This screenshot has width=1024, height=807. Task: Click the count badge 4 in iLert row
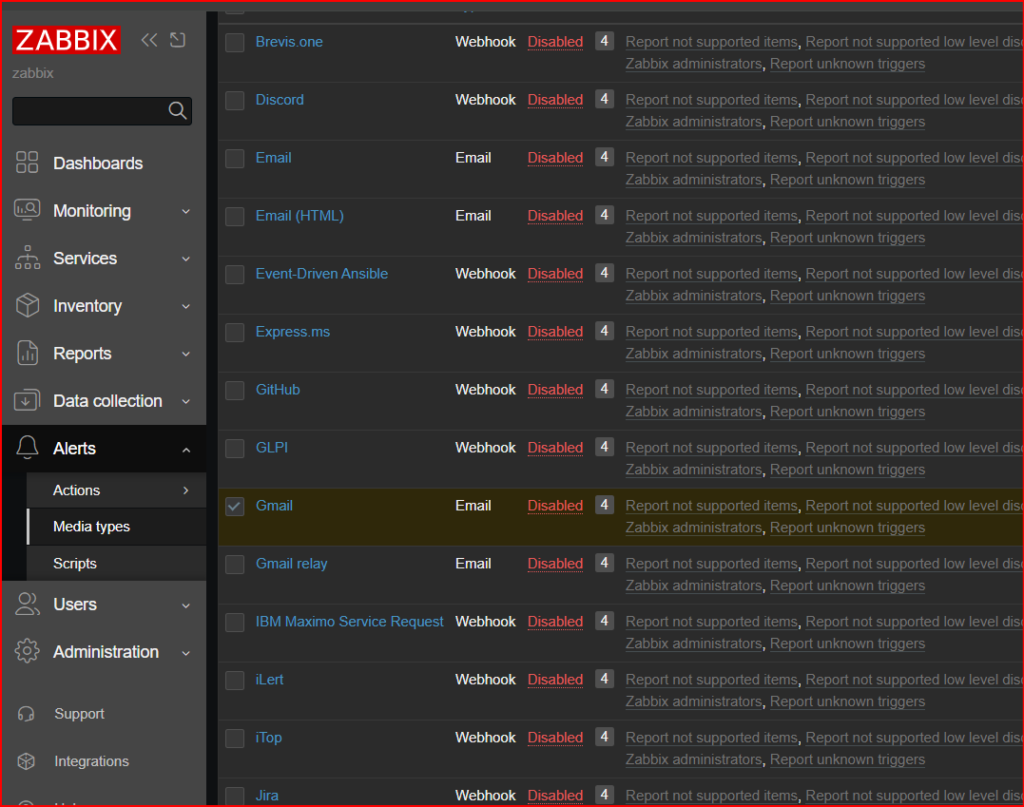point(604,679)
